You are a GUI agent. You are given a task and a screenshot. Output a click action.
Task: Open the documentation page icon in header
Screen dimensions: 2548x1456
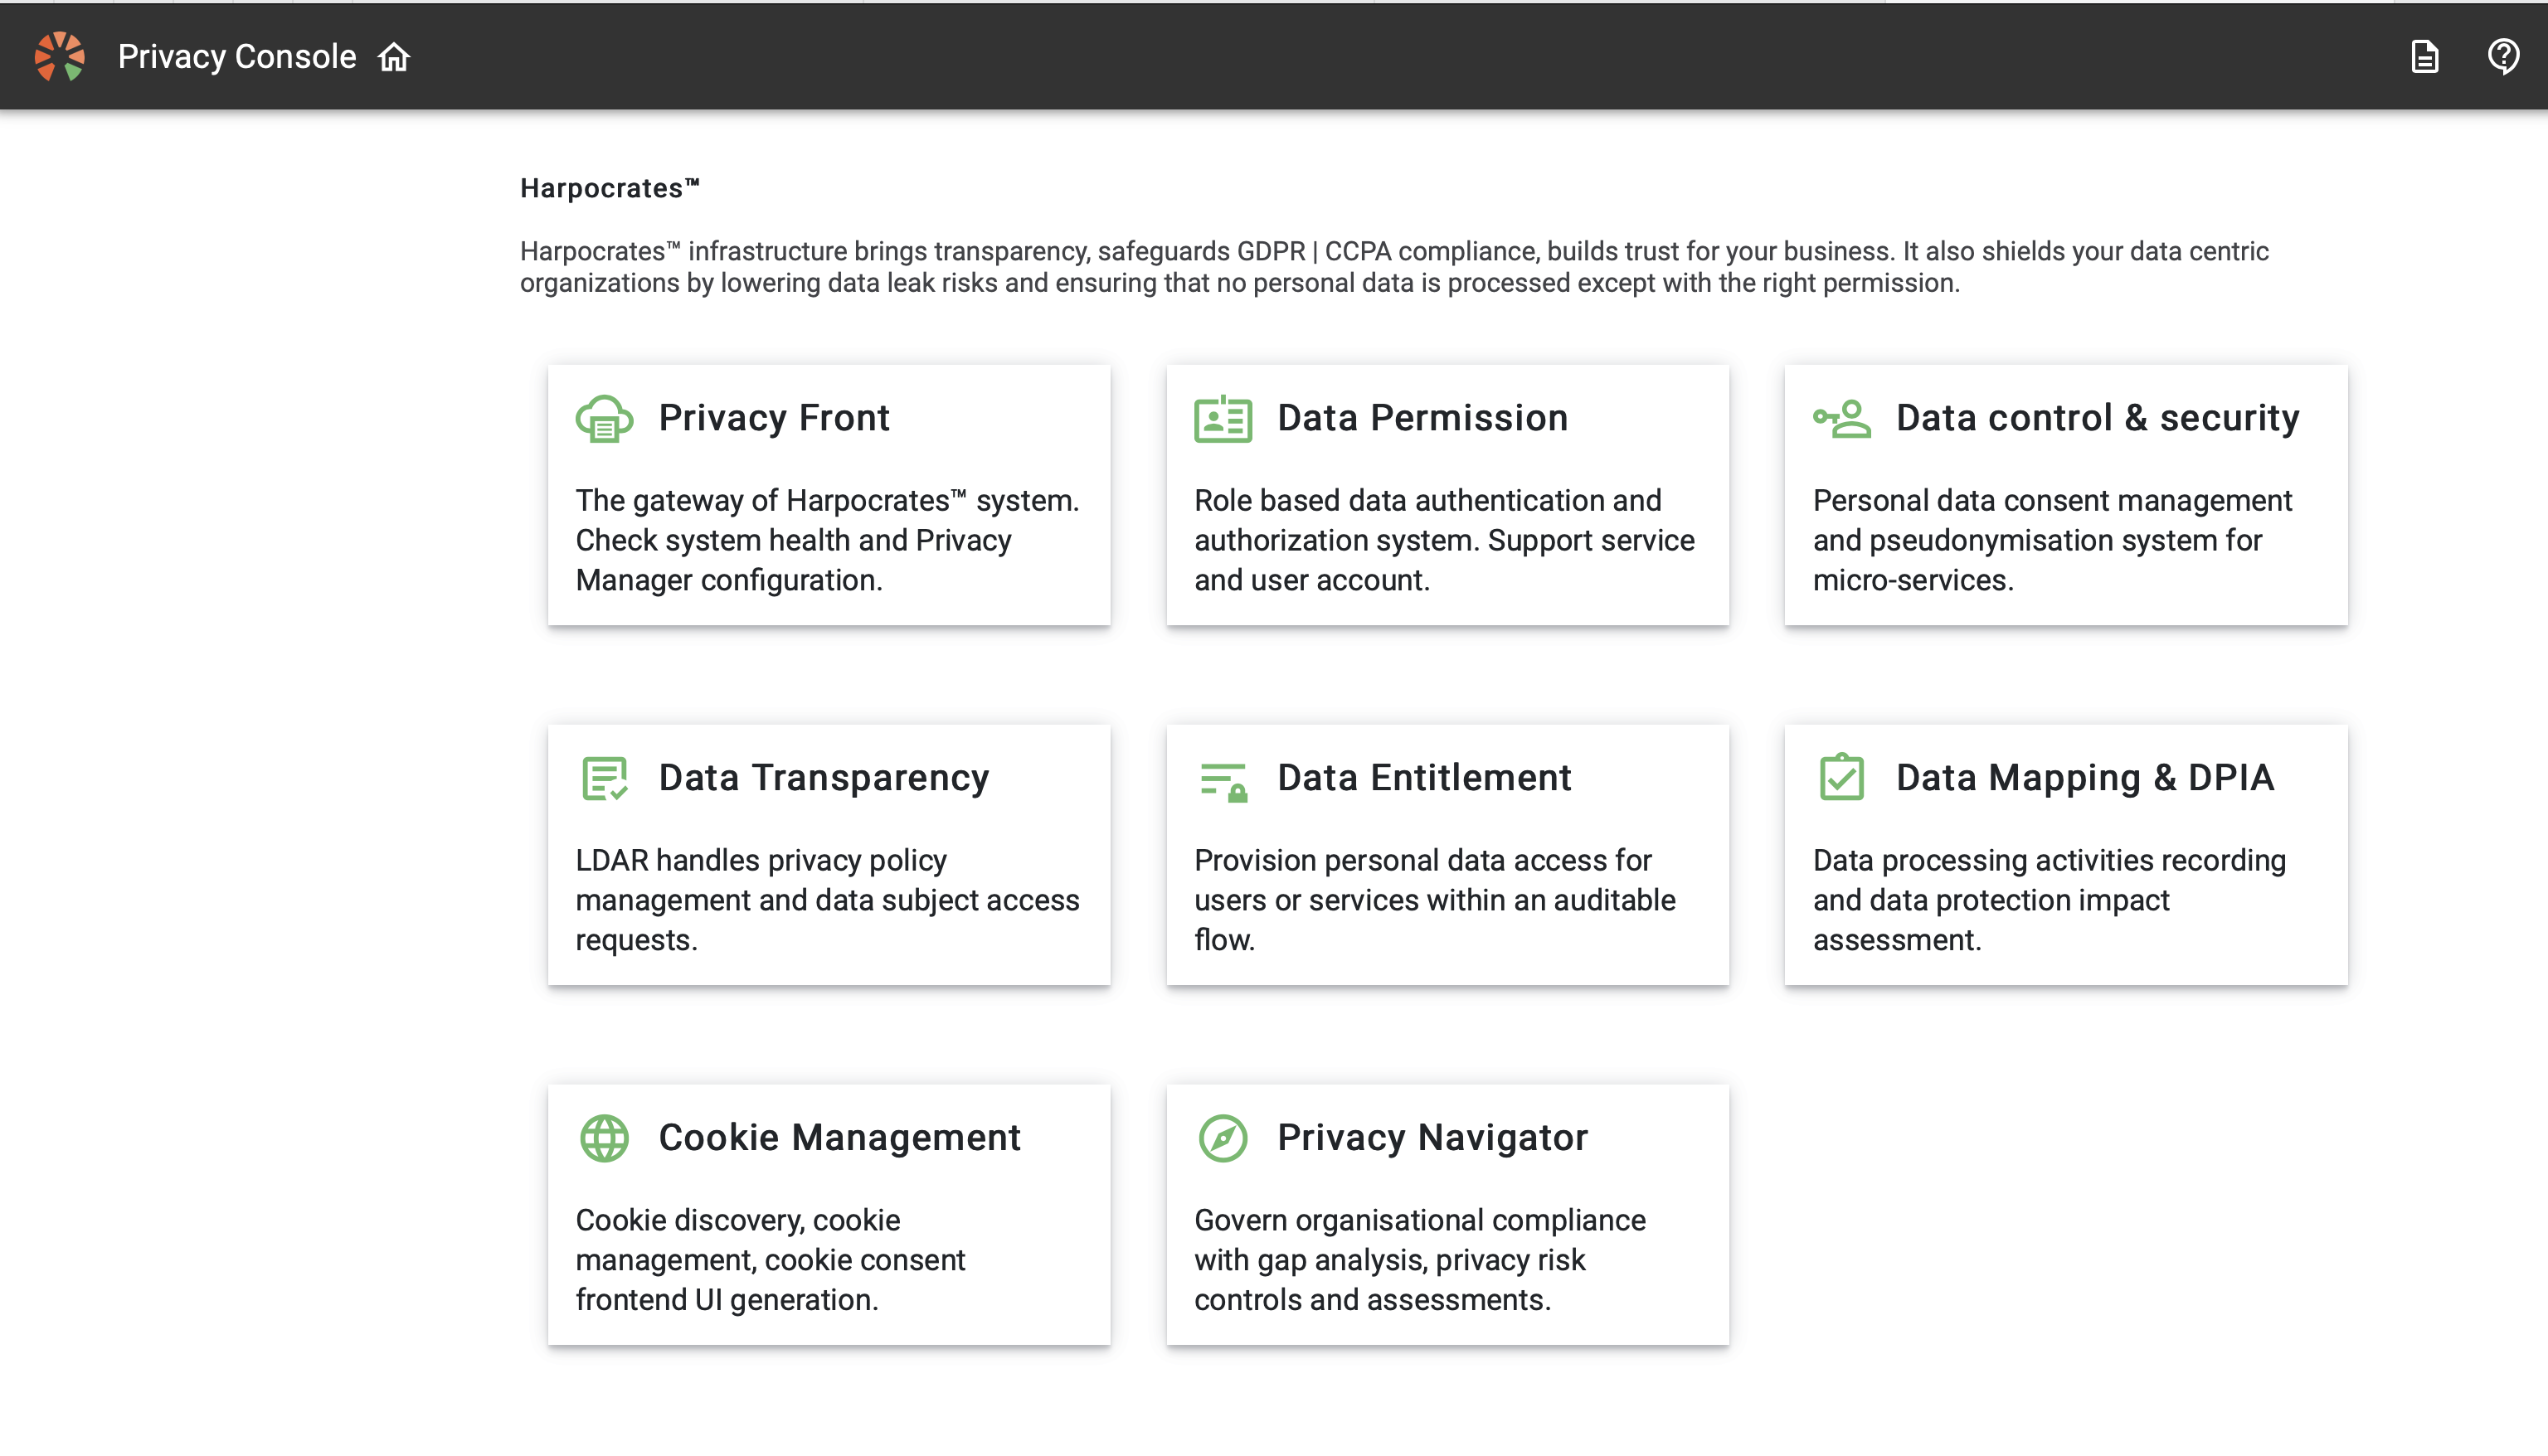pos(2424,57)
